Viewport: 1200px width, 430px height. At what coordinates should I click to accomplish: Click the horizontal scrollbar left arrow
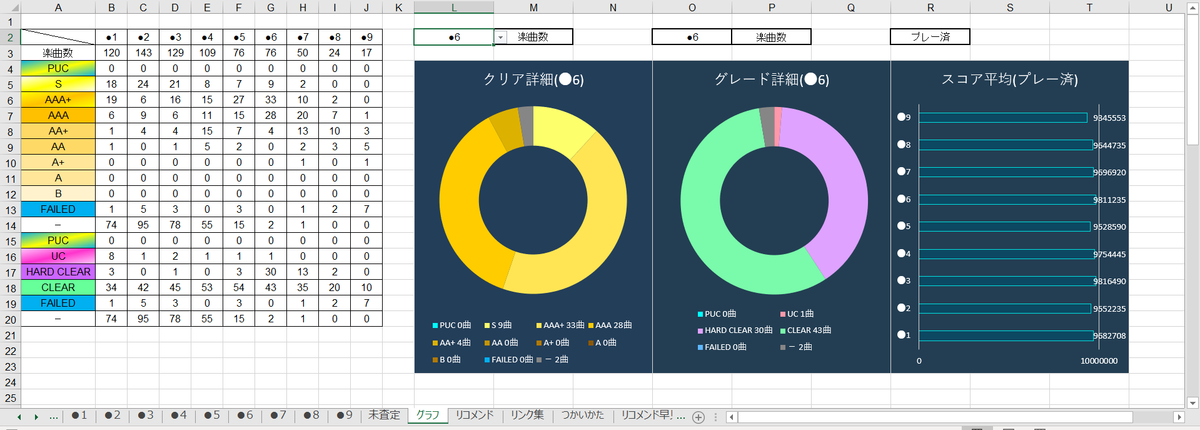pos(734,416)
